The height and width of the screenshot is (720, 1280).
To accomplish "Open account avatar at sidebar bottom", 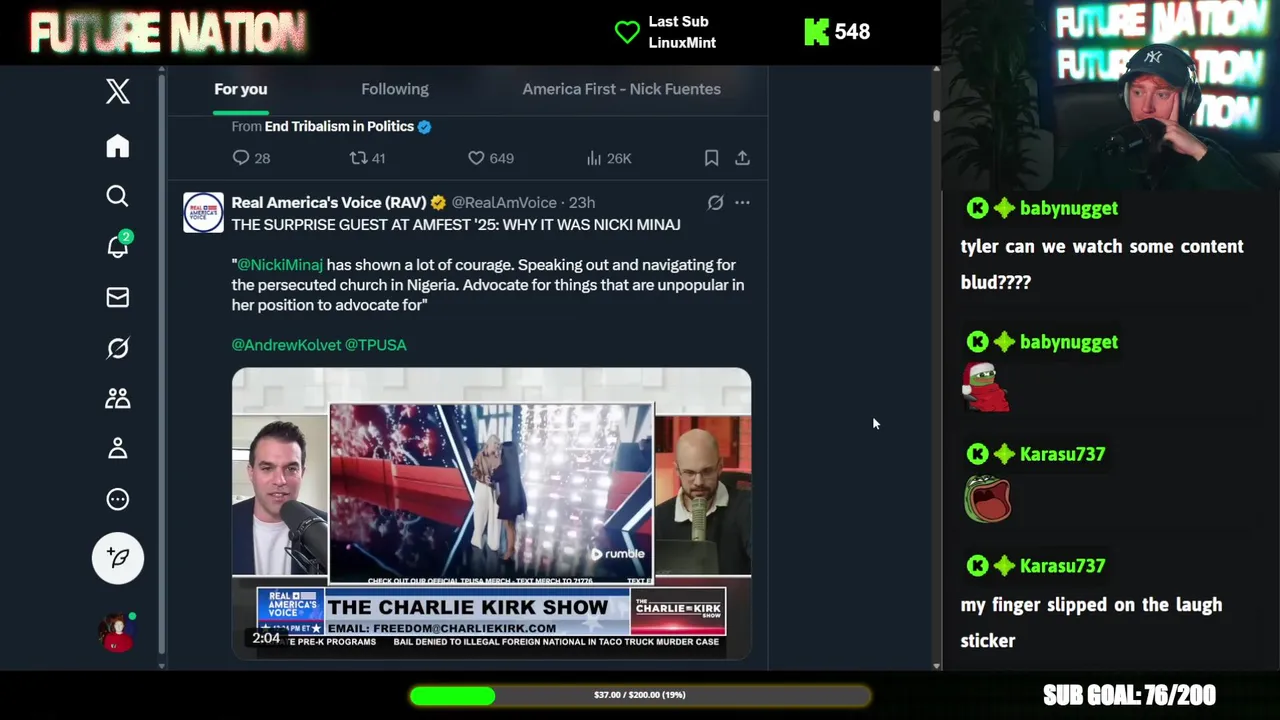I will pyautogui.click(x=116, y=632).
